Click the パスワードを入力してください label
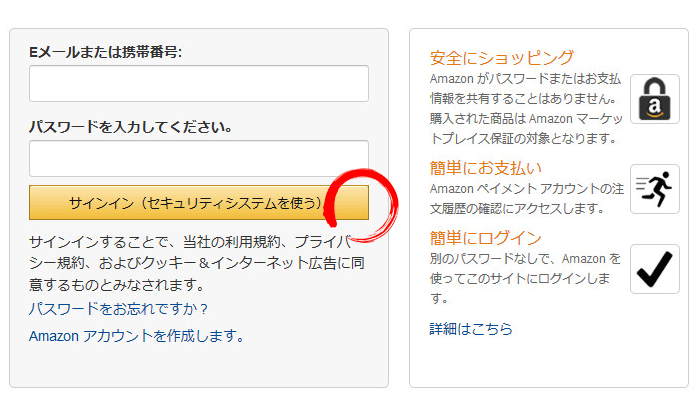700x396 pixels. [x=130, y=127]
